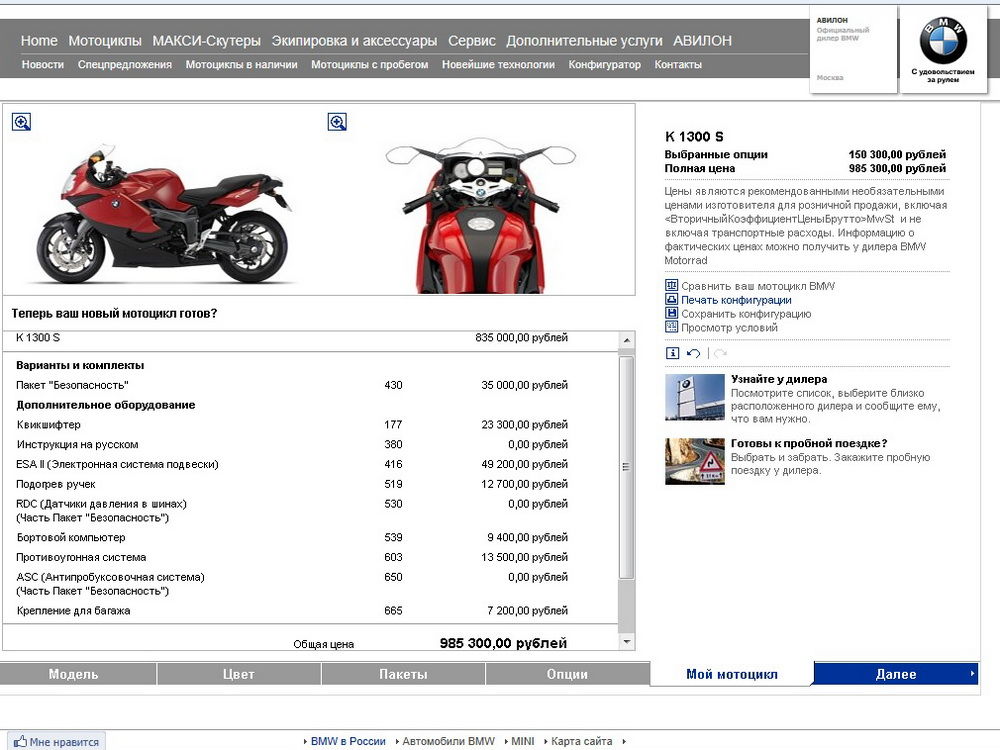Click the save configuration disk icon

click(x=671, y=314)
